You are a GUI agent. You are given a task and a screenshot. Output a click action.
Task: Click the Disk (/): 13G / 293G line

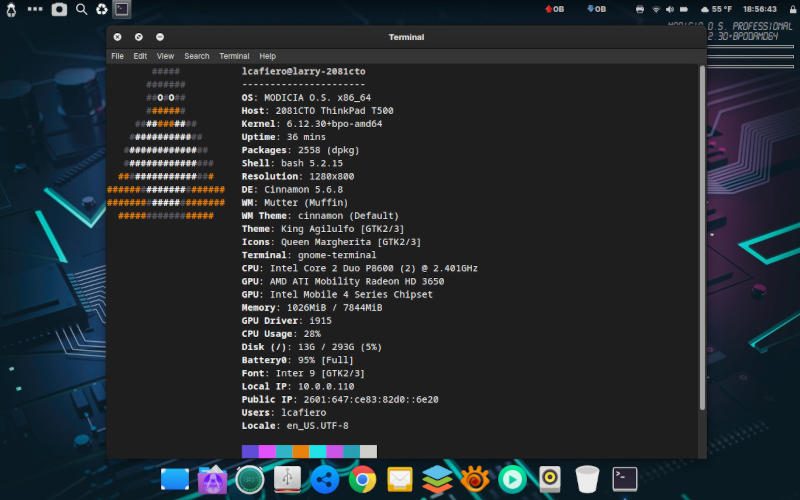(312, 347)
